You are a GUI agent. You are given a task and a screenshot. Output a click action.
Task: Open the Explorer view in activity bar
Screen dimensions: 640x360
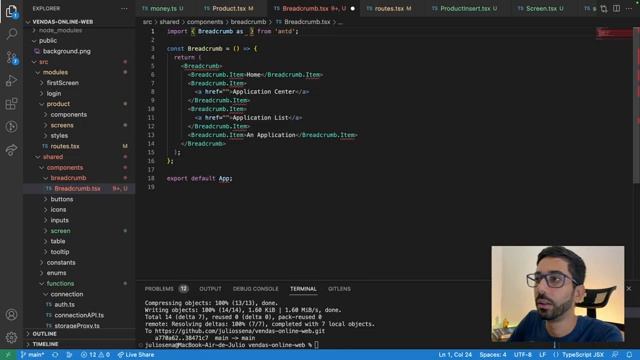[11, 11]
